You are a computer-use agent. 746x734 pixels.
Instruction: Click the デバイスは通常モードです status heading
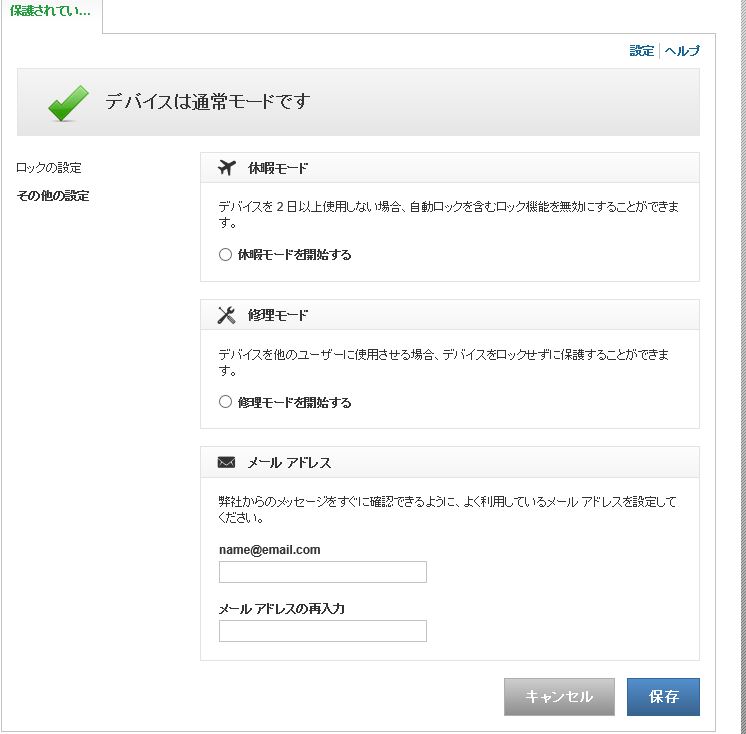208,102
